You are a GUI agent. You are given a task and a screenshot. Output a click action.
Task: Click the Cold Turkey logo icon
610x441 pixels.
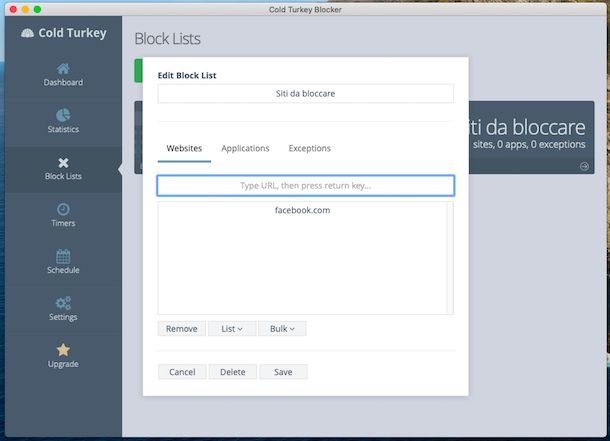[x=27, y=33]
